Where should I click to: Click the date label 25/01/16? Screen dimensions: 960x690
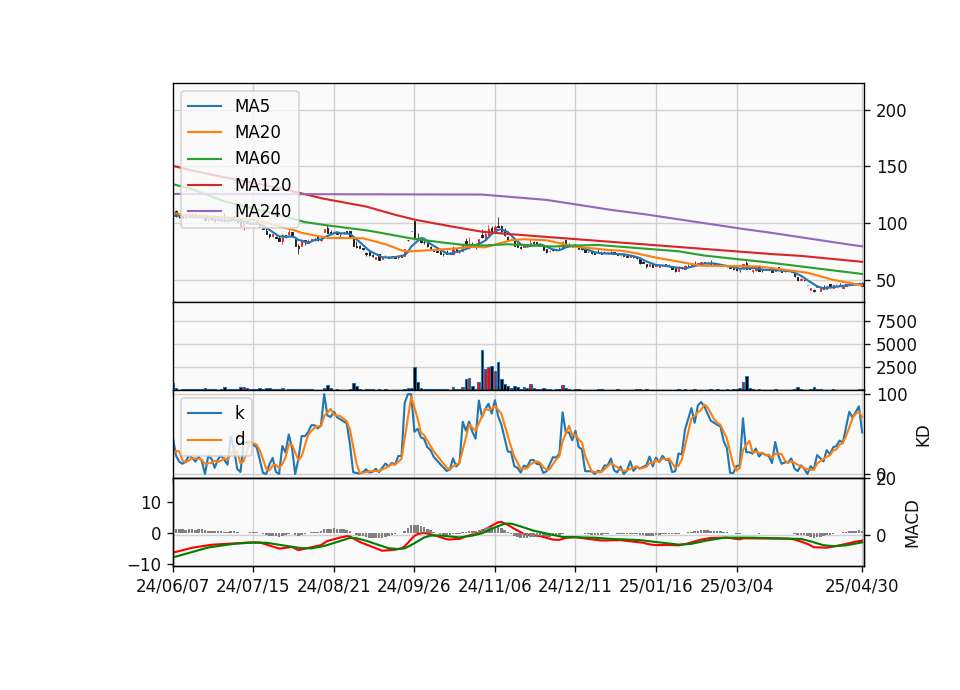(656, 586)
